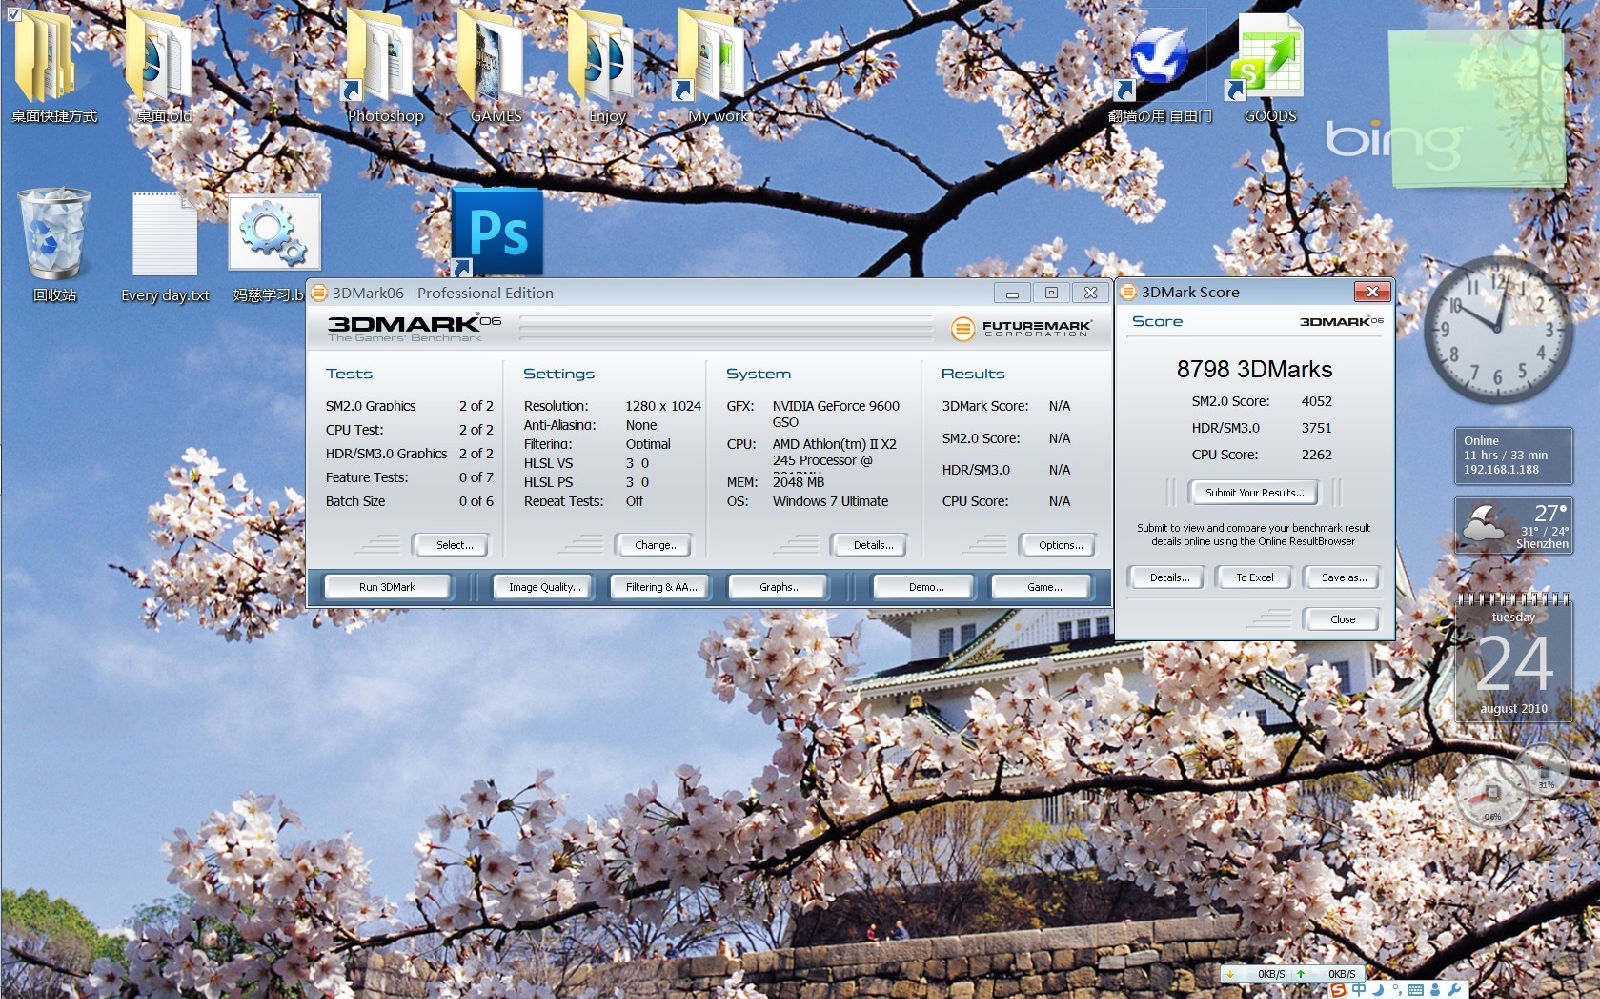The width and height of the screenshot is (1600, 999).
Task: Click Run 3DMark button
Action: [x=387, y=587]
